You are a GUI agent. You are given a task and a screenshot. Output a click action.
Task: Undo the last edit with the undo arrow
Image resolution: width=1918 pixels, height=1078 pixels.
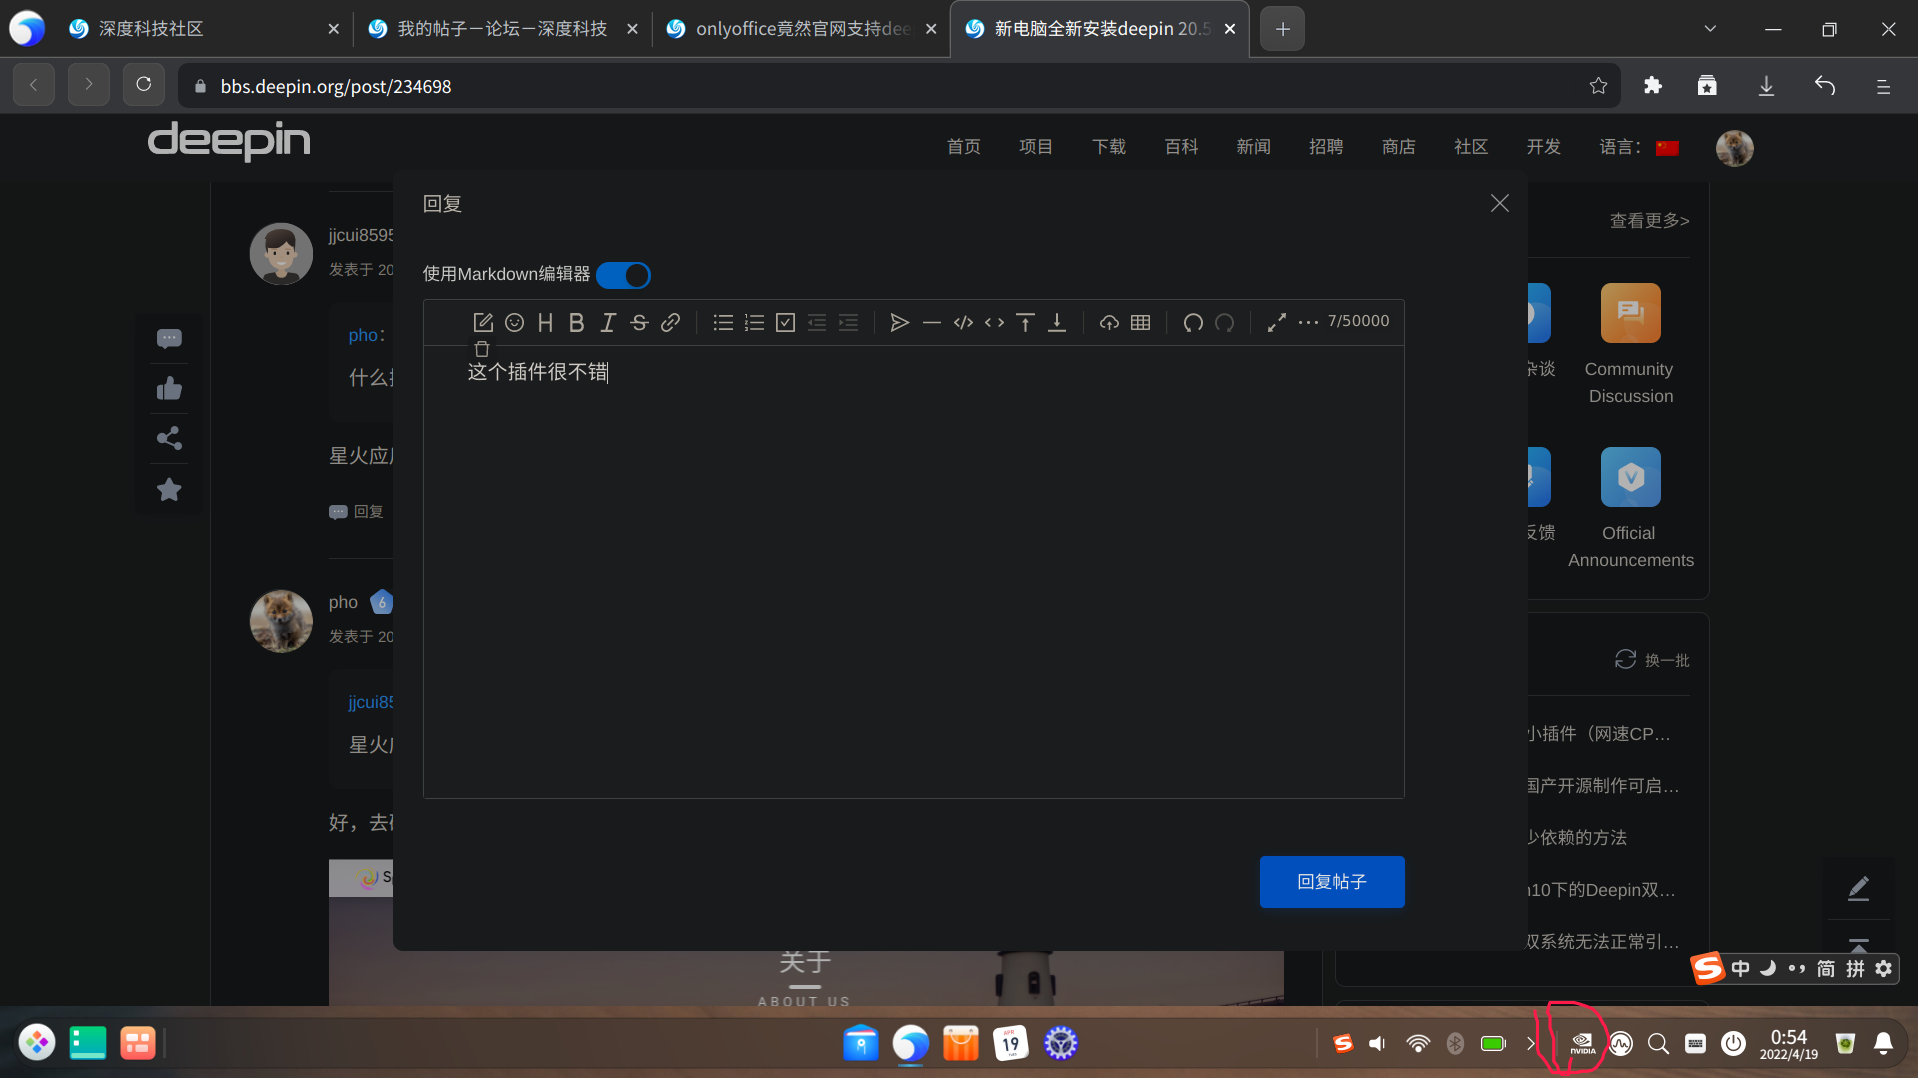pyautogui.click(x=1192, y=322)
